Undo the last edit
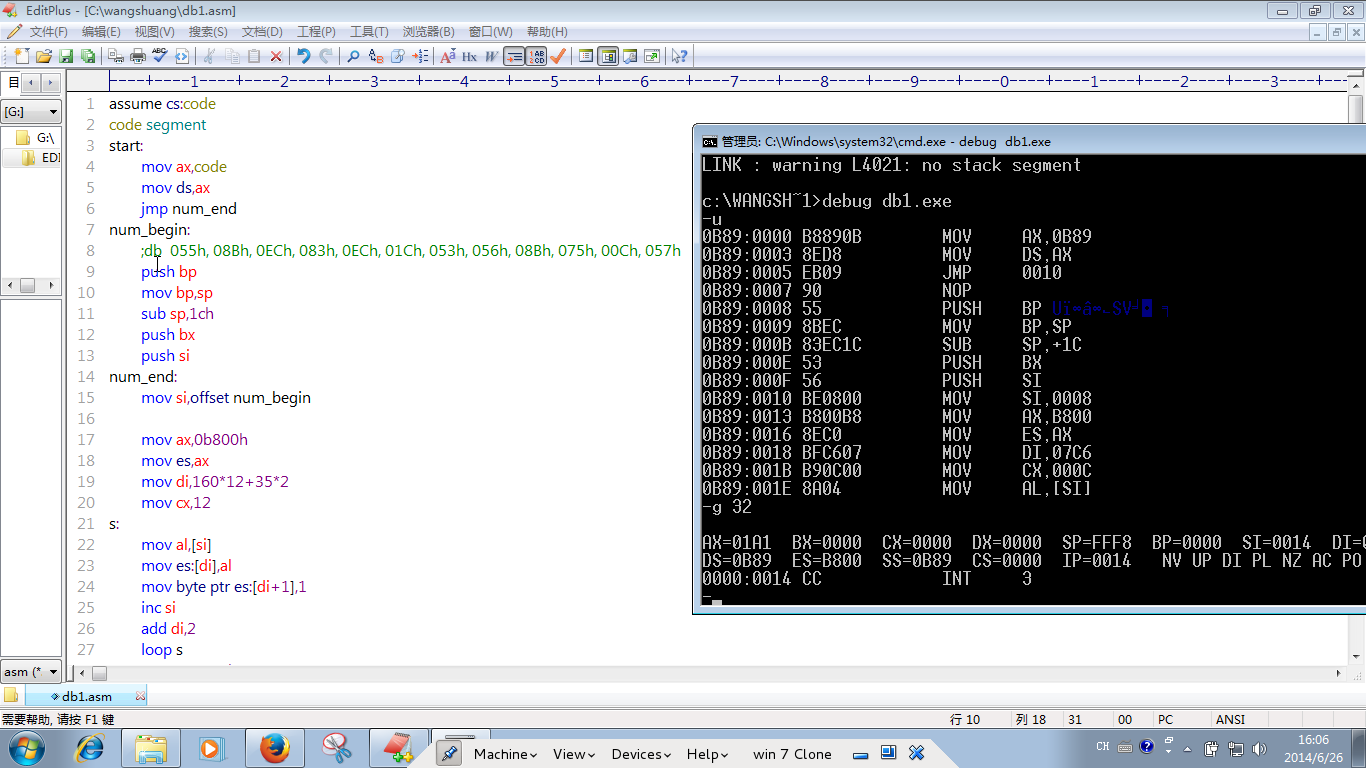Viewport: 1366px width, 768px height. pyautogui.click(x=304, y=56)
